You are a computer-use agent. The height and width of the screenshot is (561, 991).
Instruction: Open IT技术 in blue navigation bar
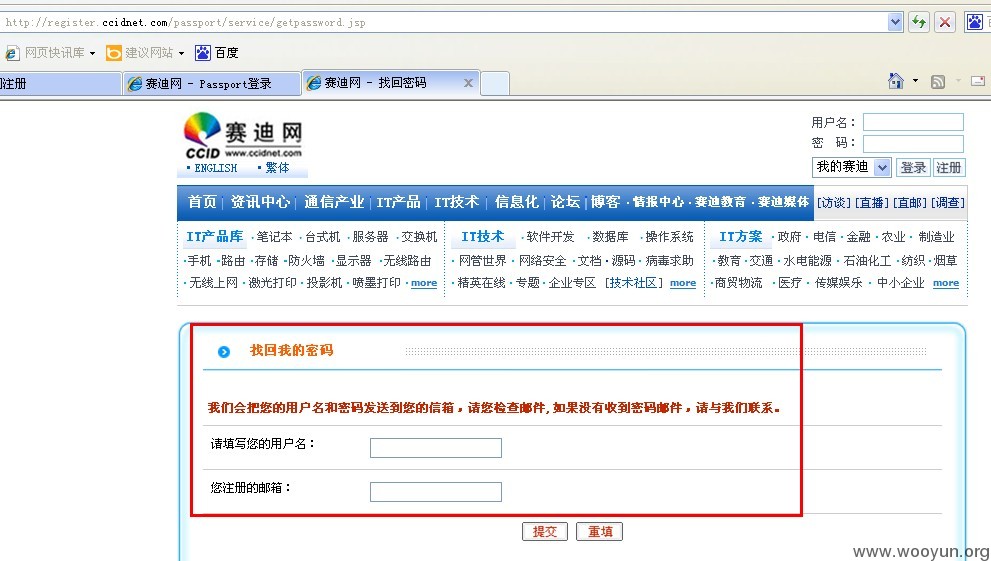pos(456,202)
